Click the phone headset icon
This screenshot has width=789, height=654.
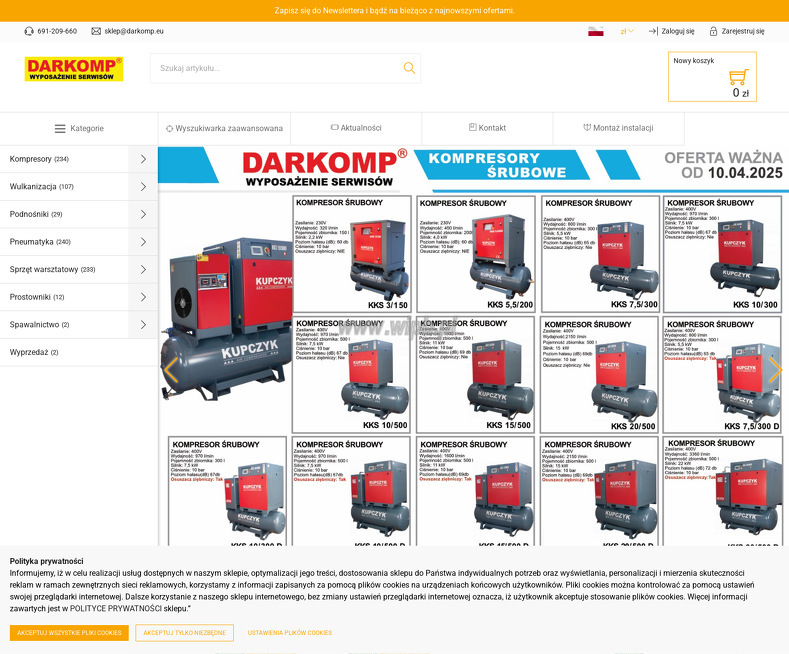[29, 31]
